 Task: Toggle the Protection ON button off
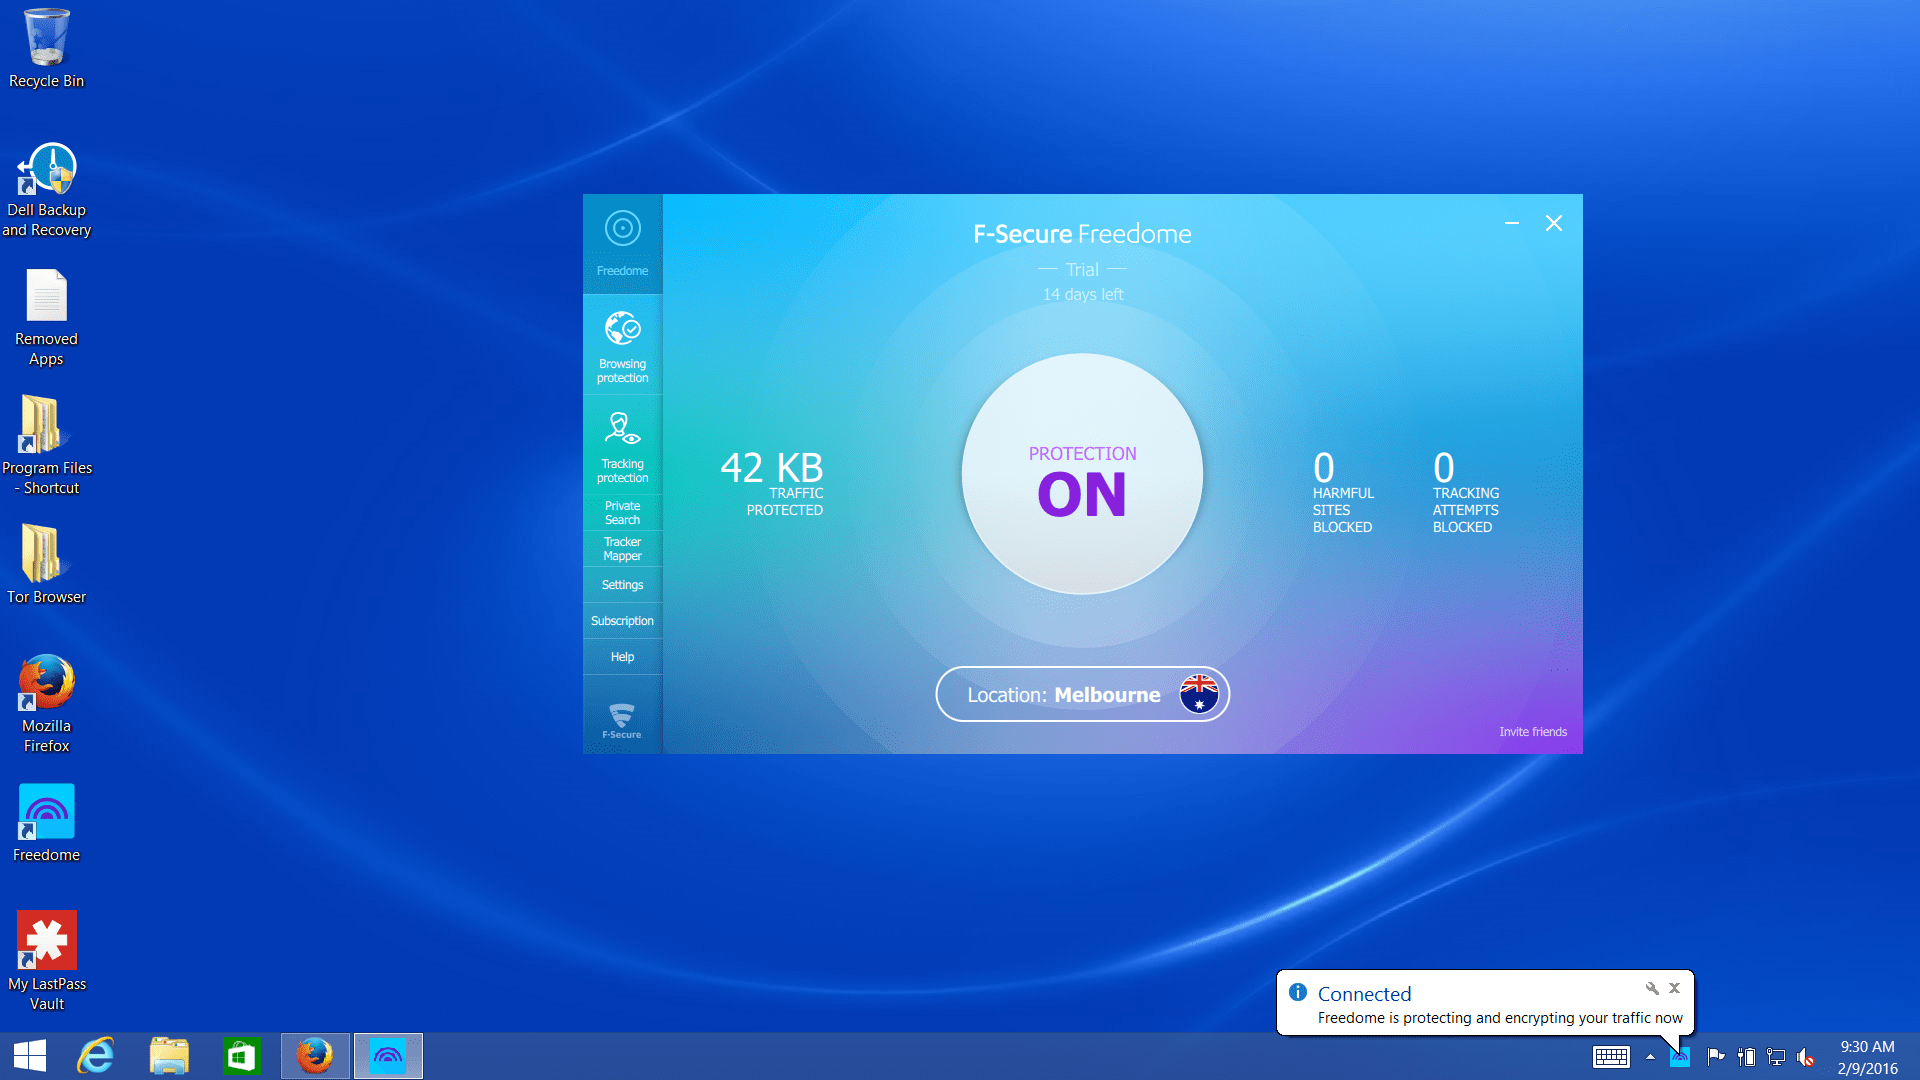point(1082,474)
